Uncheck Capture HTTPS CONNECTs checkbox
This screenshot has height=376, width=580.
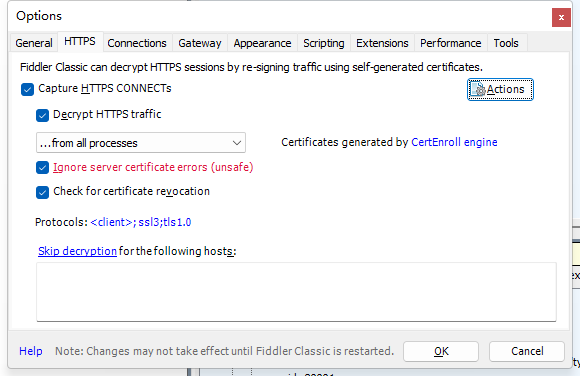click(x=27, y=89)
